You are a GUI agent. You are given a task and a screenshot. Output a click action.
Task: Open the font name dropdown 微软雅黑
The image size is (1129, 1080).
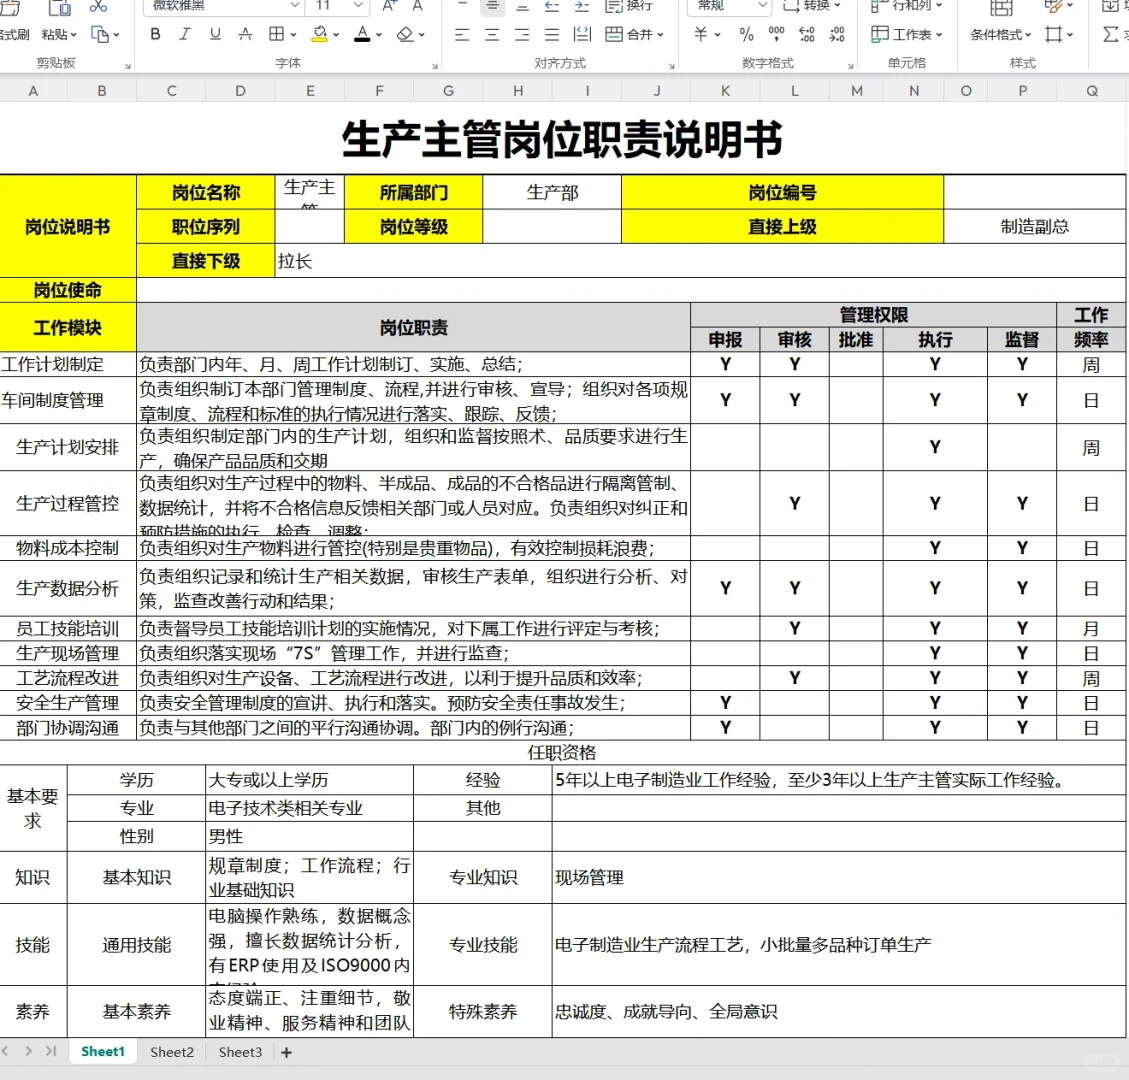click(220, 7)
